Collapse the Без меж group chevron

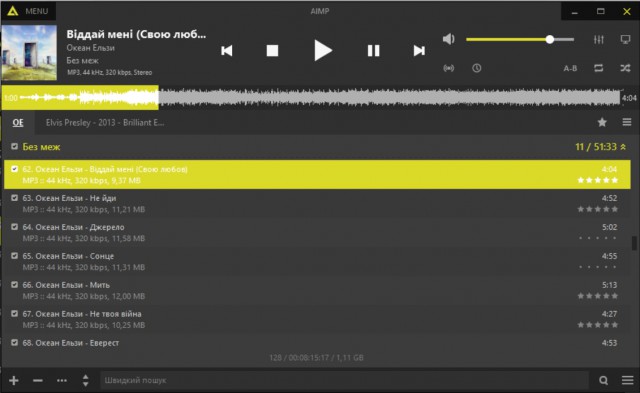(x=623, y=147)
